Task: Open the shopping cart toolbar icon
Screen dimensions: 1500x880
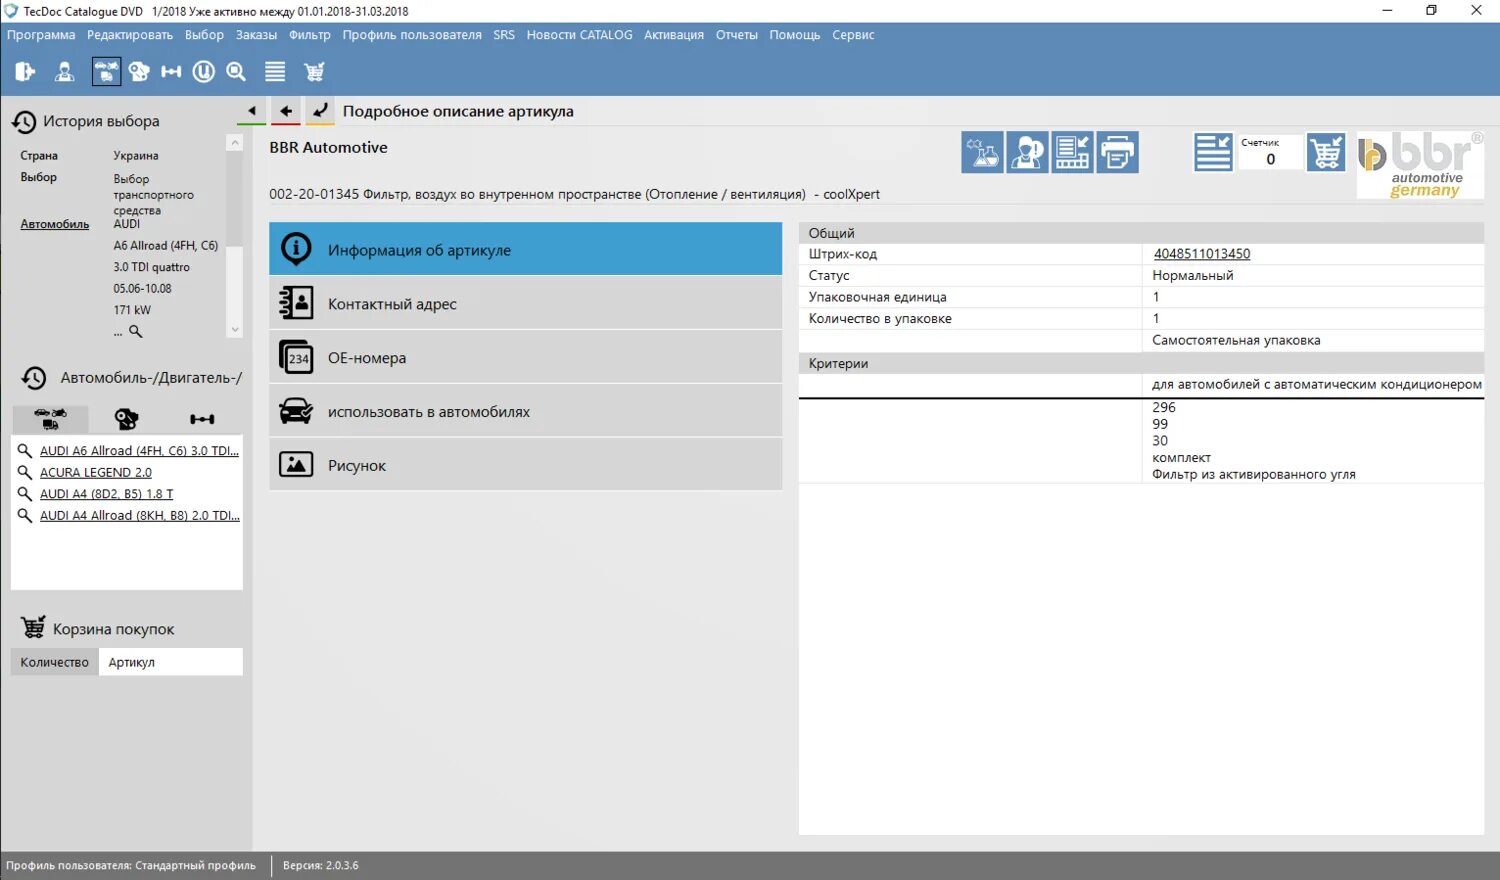Action: pos(314,72)
